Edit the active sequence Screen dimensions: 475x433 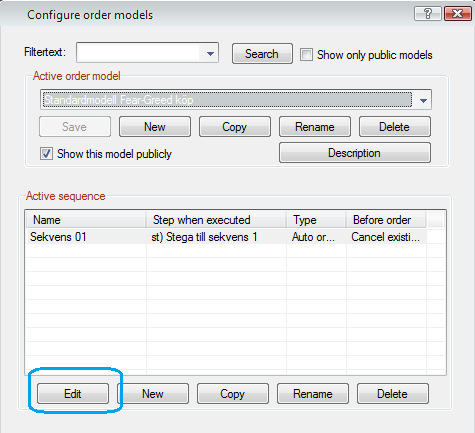pyautogui.click(x=73, y=394)
